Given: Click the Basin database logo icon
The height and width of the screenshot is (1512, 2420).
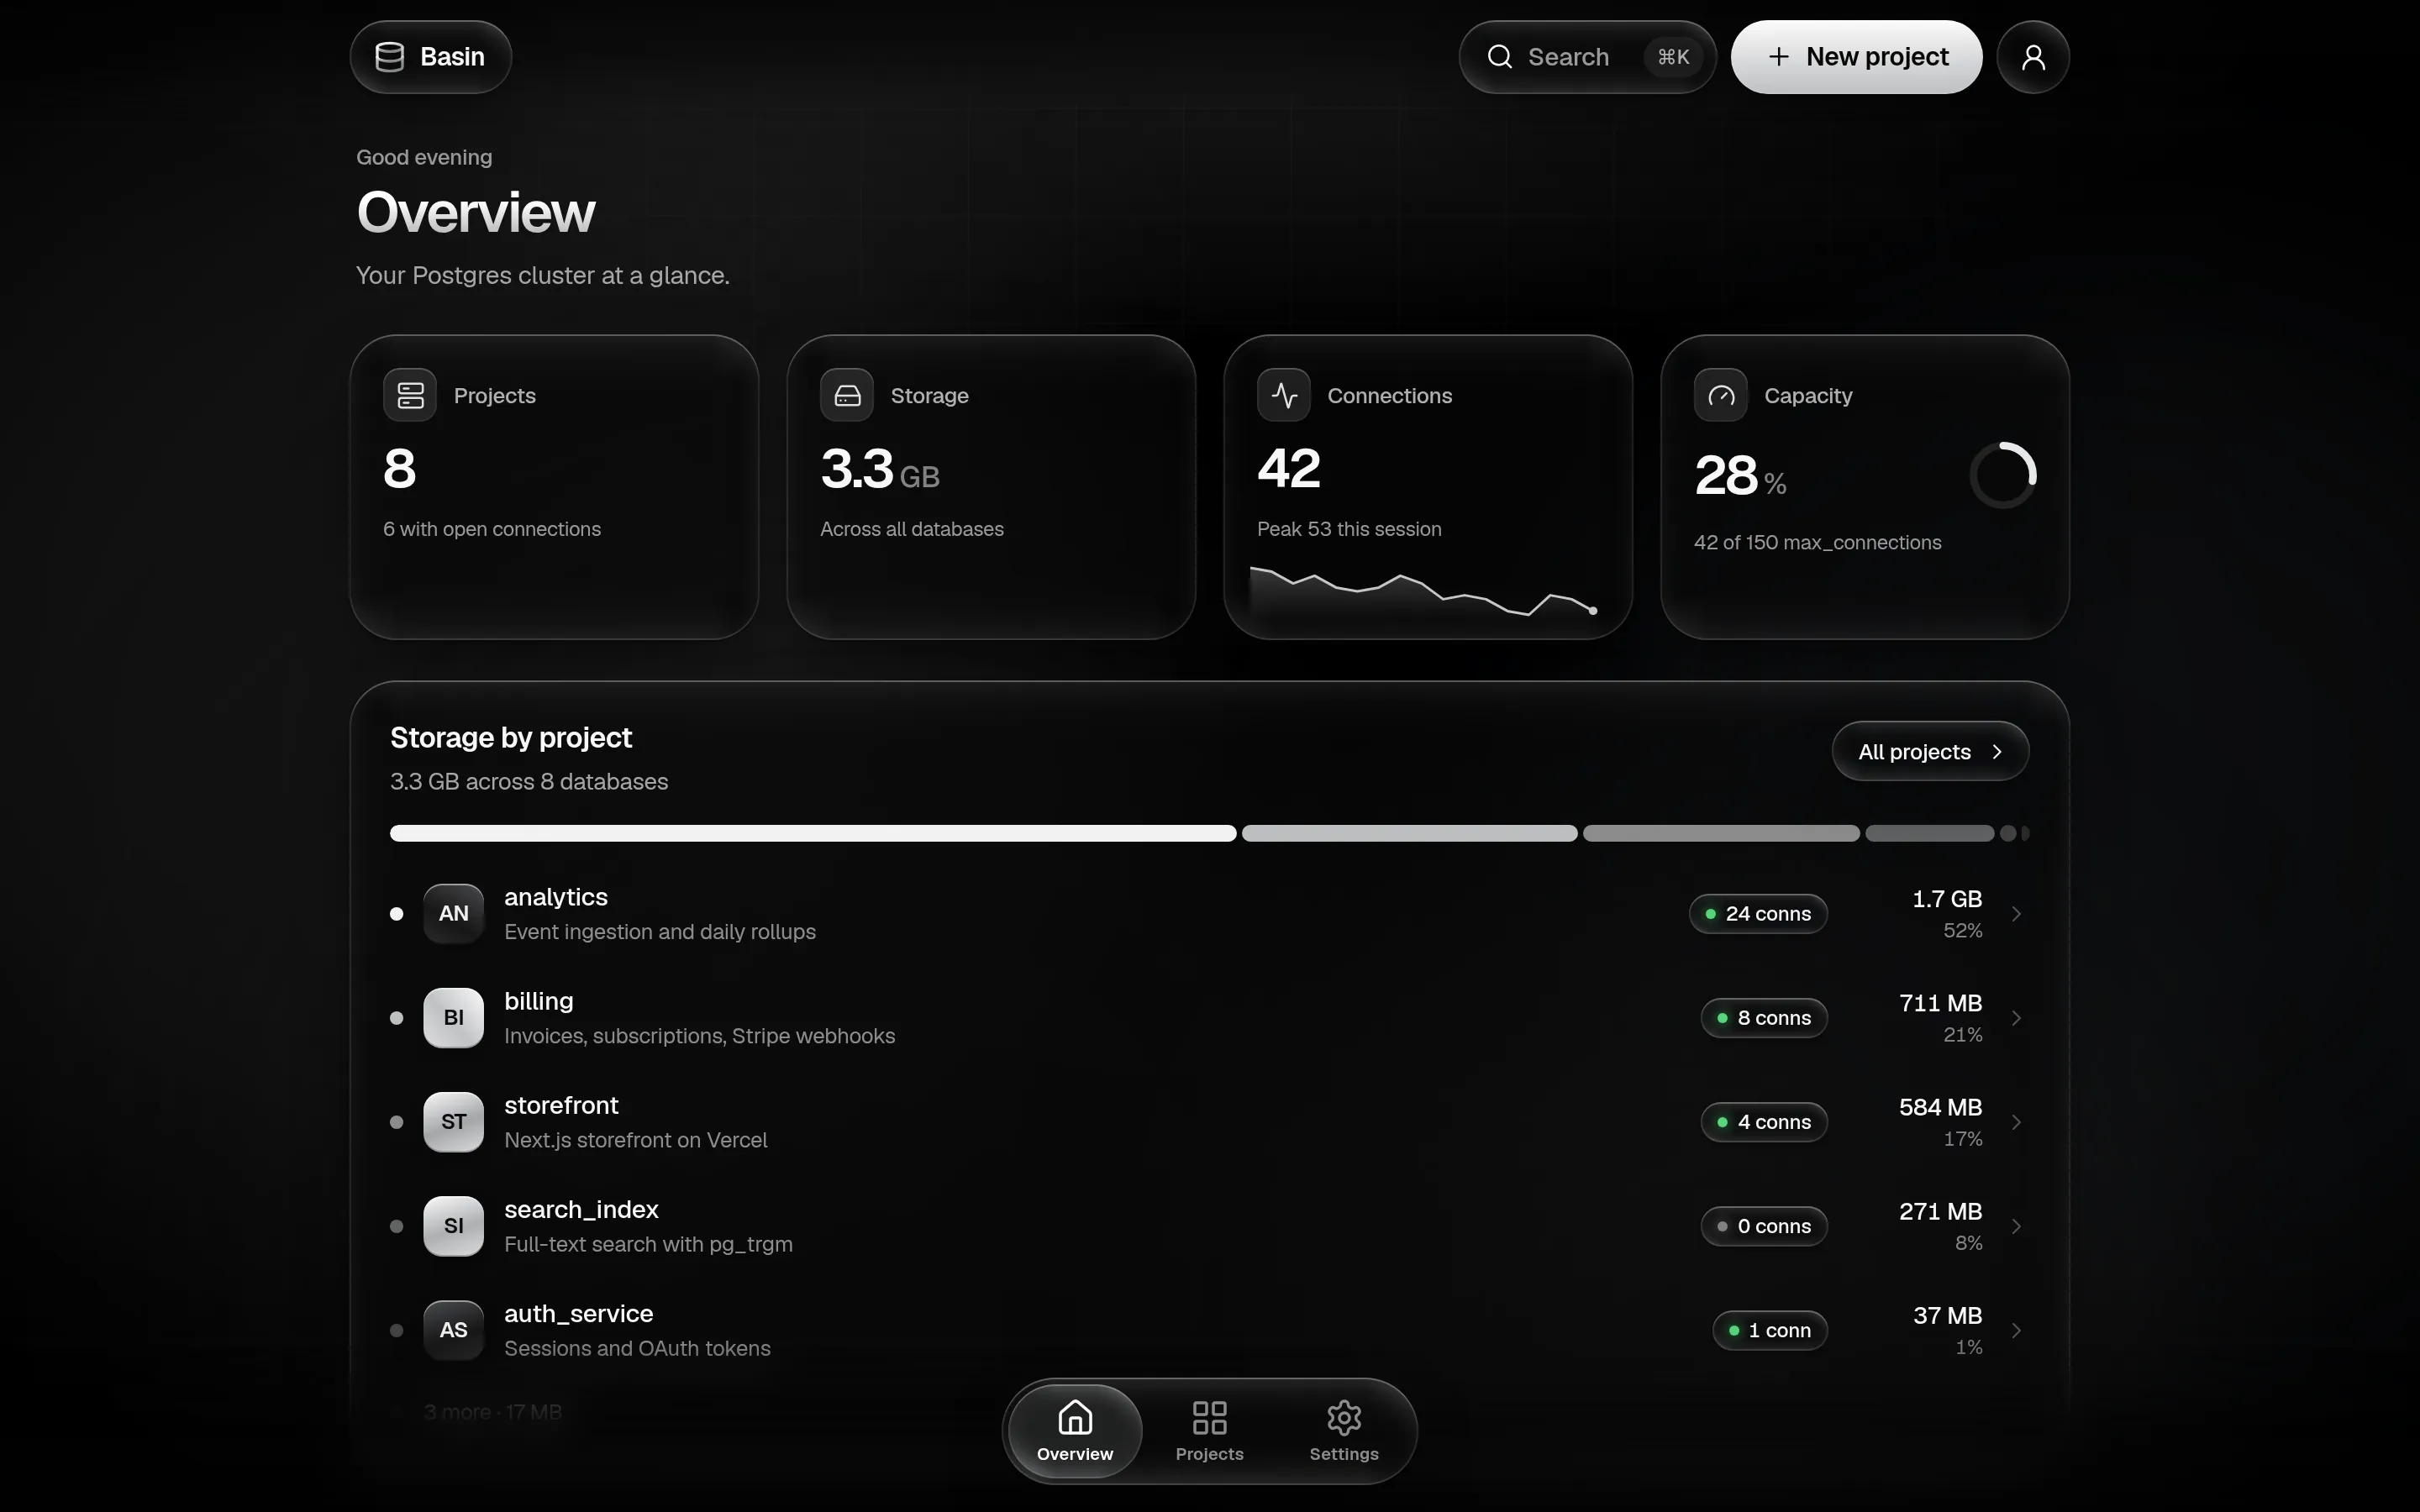Looking at the screenshot, I should tap(389, 57).
